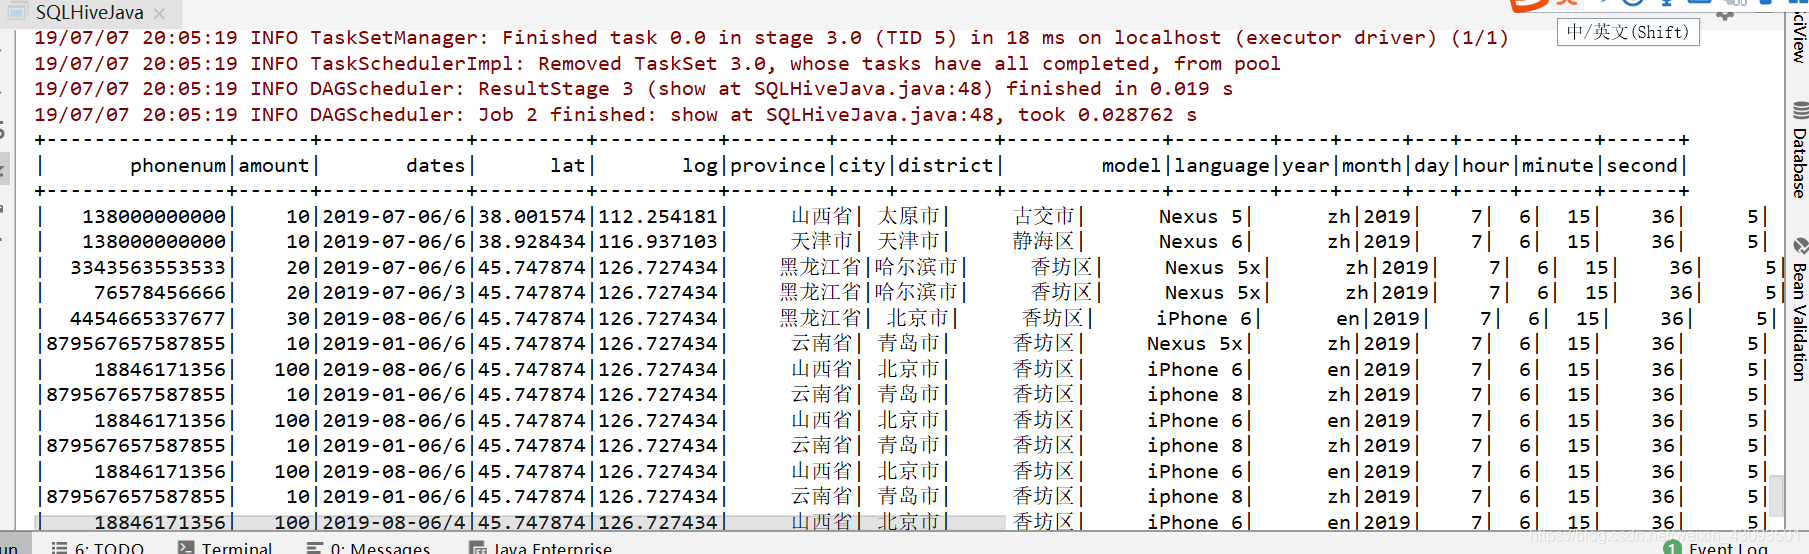Click the DAGScheduler ResultStage 3 log line
The image size is (1809, 554).
pos(633,88)
